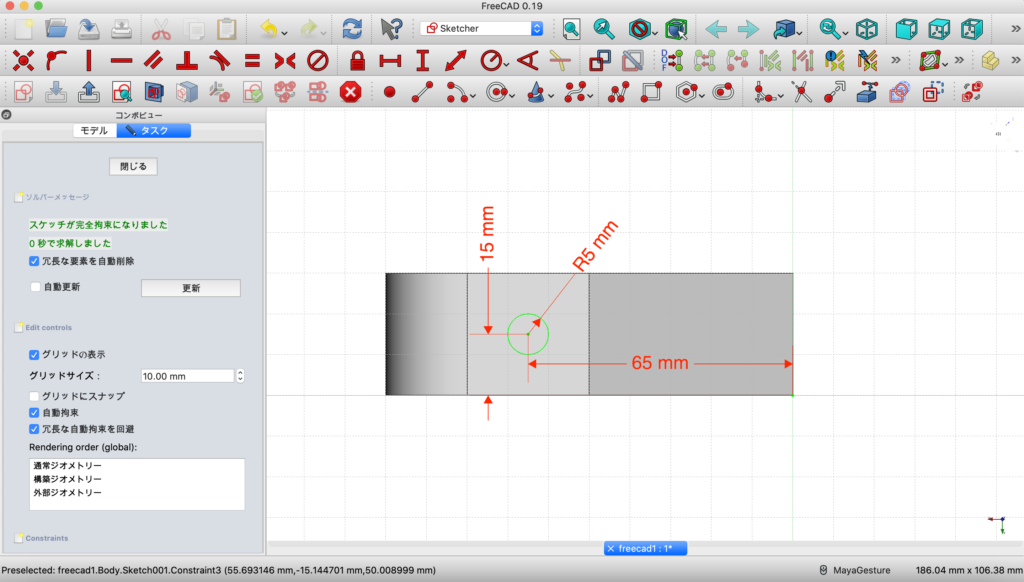1024x582 pixels.
Task: Click the undo arrow icon
Action: pyautogui.click(x=268, y=29)
